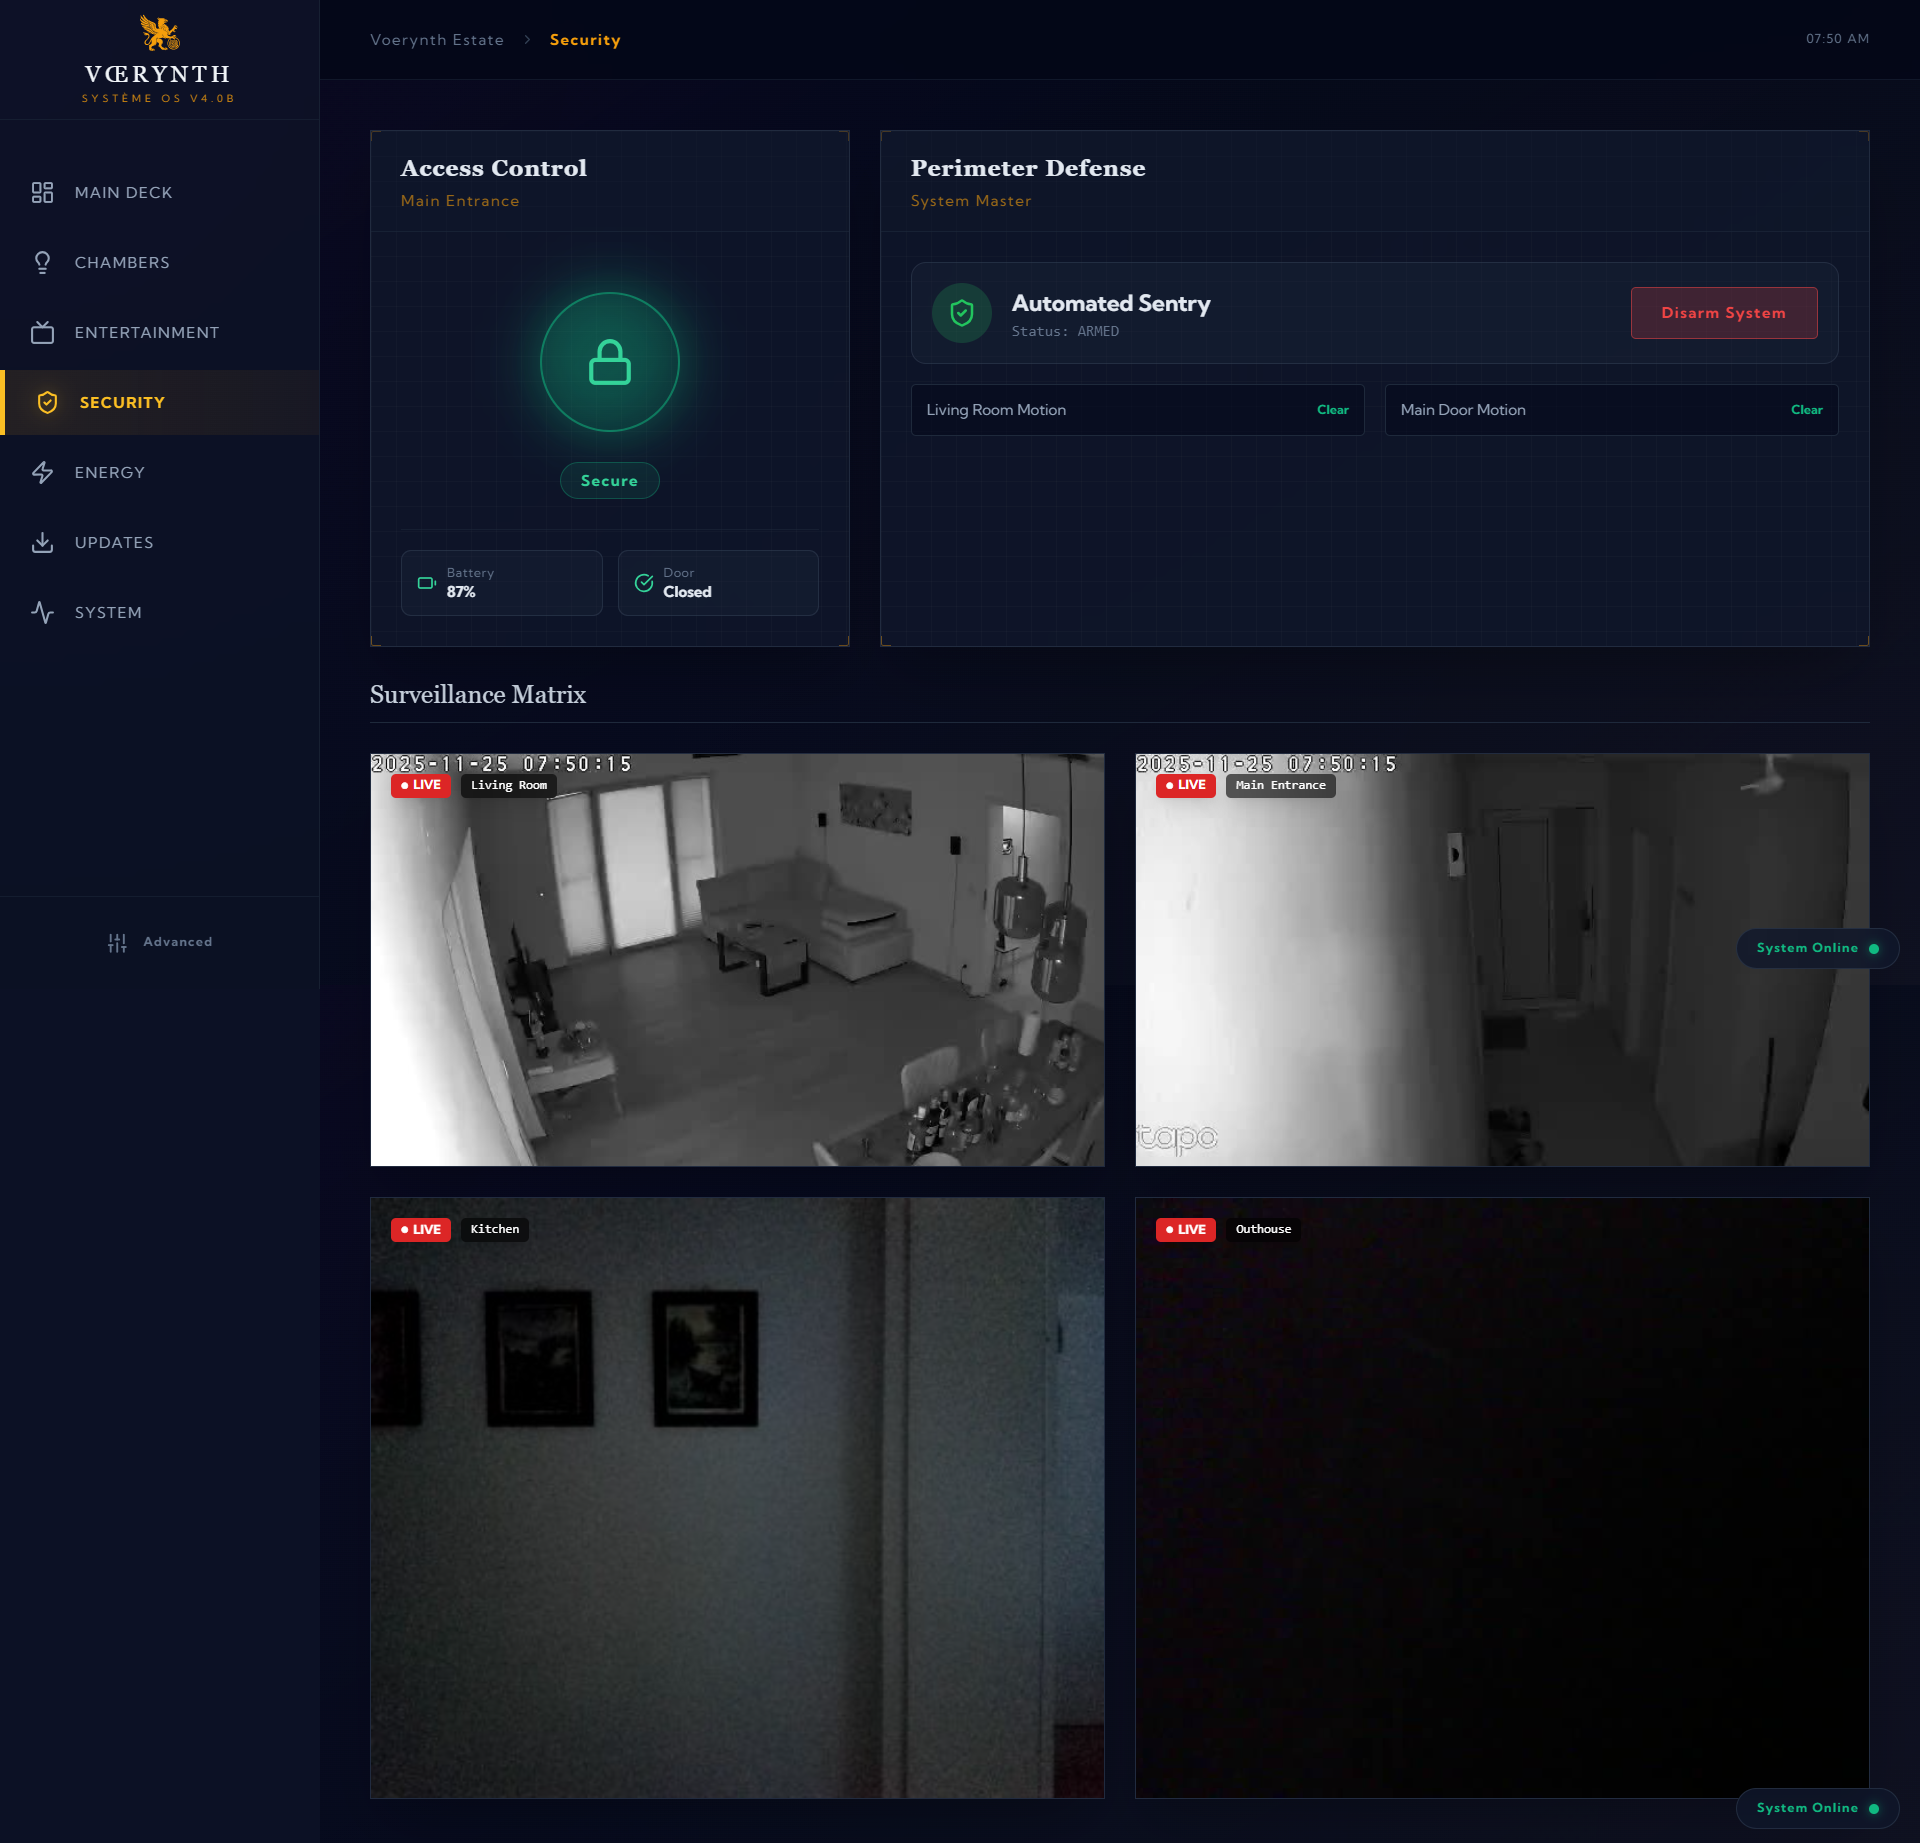
Task: Click the Automated Sentry shield icon
Action: point(961,313)
